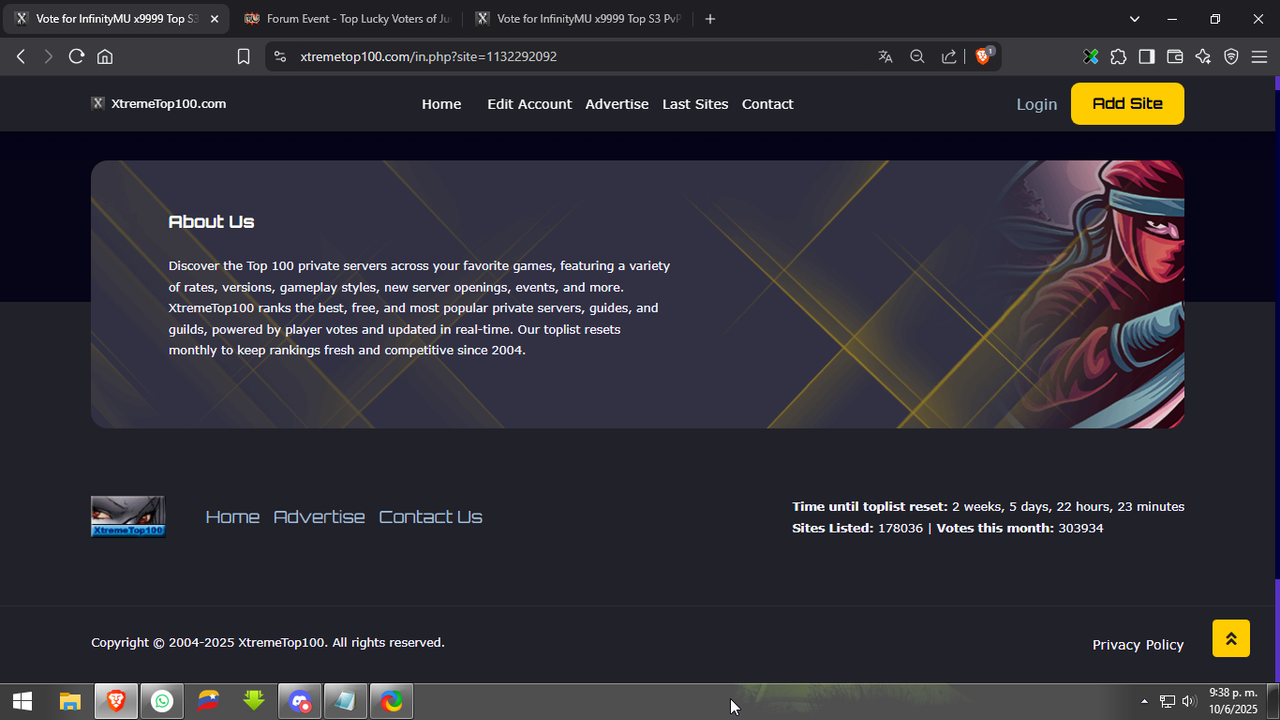Screen dimensions: 1280x720
Task: Click the footer Contact Us link
Action: pyautogui.click(x=430, y=517)
